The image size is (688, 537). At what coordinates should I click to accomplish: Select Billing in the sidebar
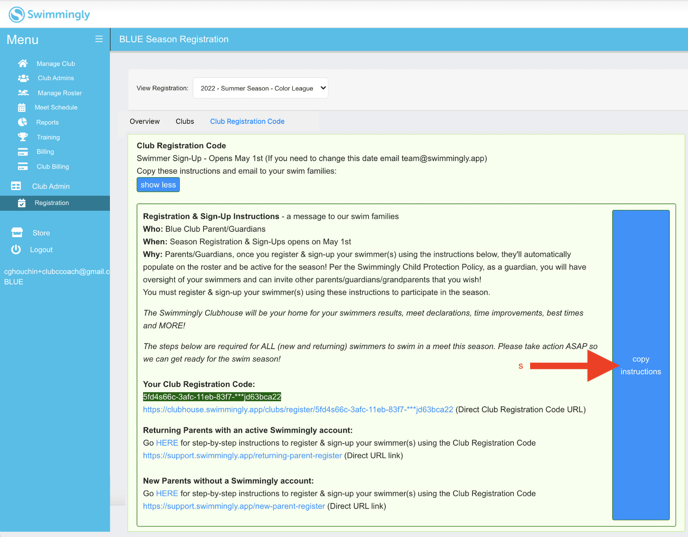pyautogui.click(x=45, y=152)
